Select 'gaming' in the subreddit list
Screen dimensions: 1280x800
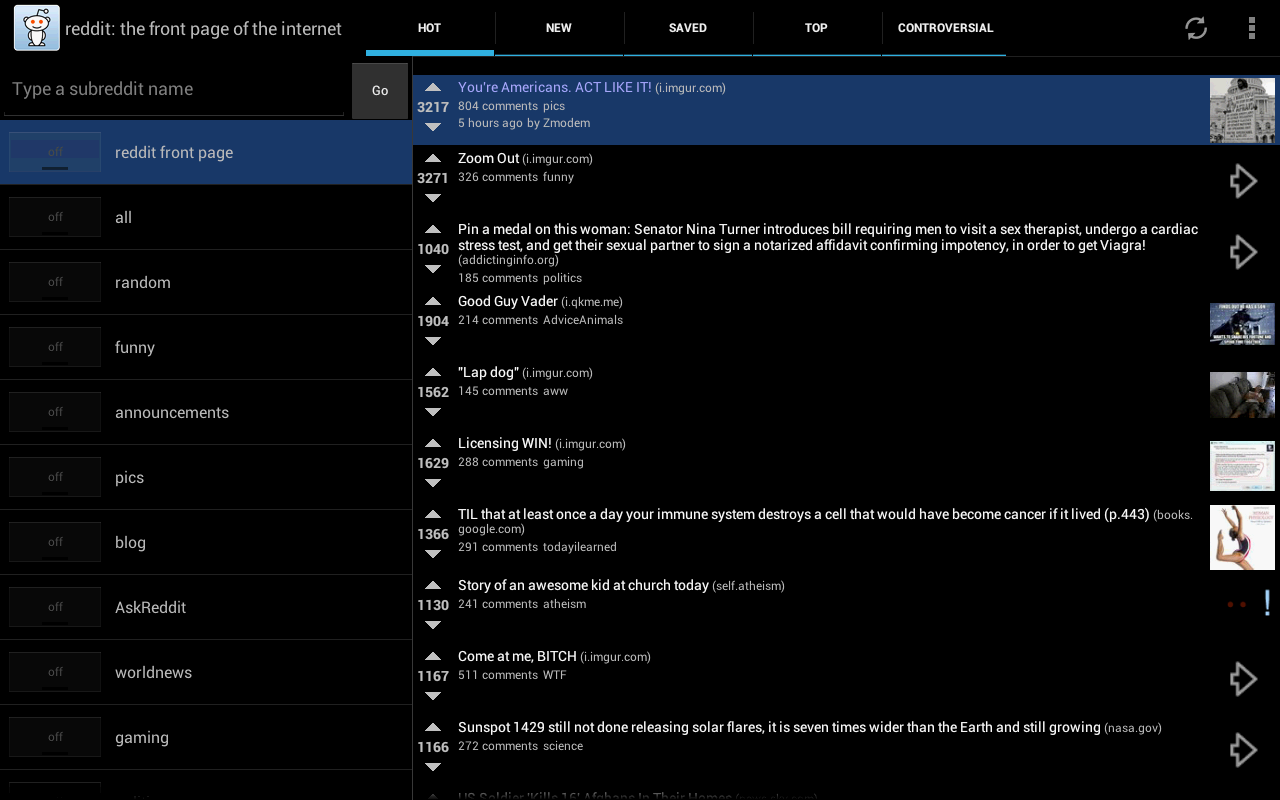point(142,738)
